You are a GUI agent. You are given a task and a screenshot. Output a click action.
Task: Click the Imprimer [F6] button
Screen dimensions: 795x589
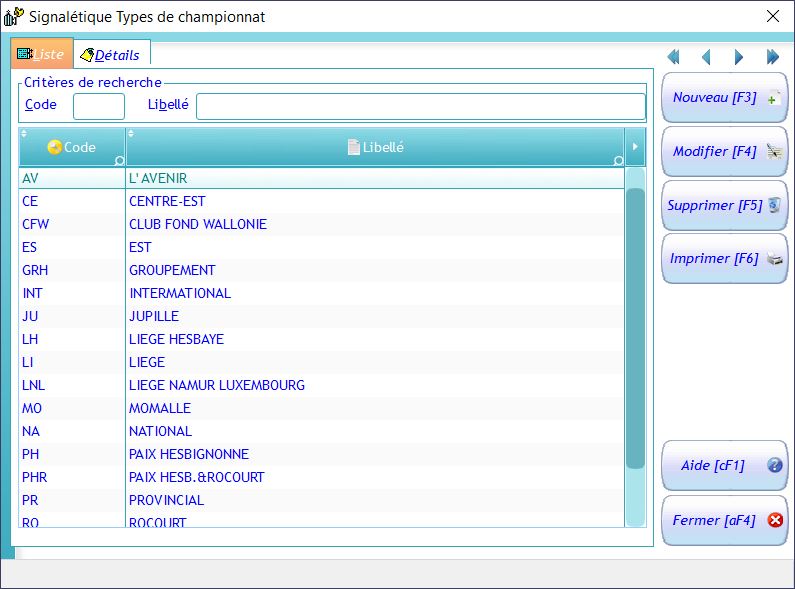click(x=725, y=259)
